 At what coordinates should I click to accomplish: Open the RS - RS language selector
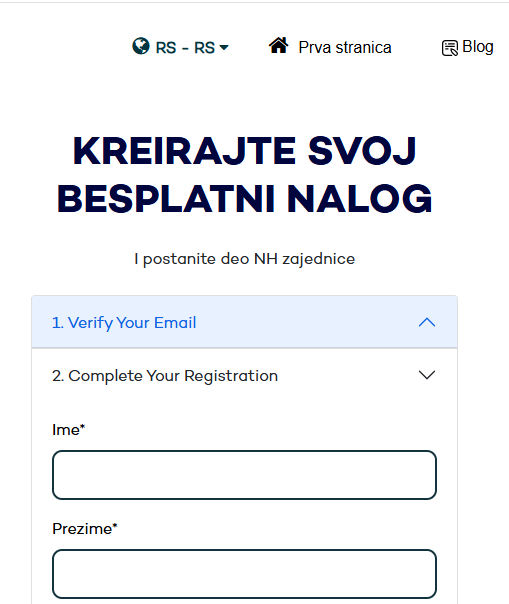(180, 47)
